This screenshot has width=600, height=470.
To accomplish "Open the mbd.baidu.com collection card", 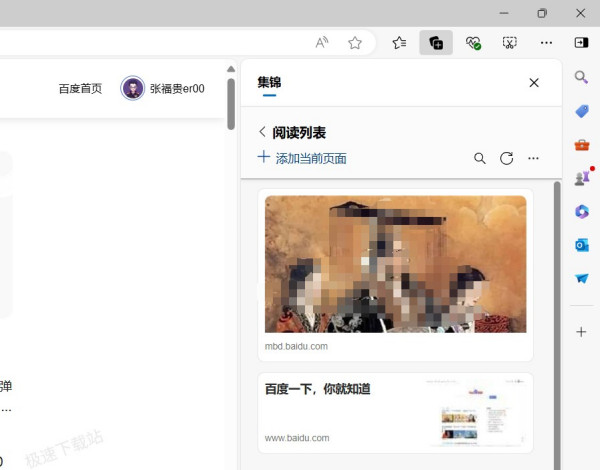I will [395, 275].
